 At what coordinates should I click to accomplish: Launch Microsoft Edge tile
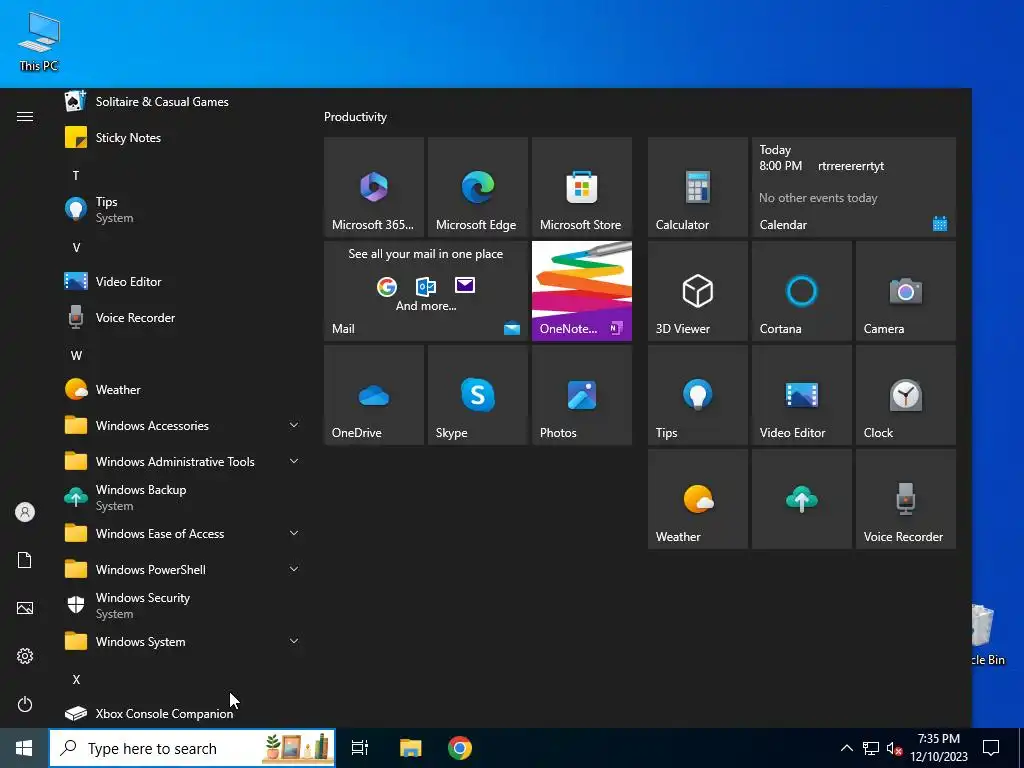tap(477, 187)
